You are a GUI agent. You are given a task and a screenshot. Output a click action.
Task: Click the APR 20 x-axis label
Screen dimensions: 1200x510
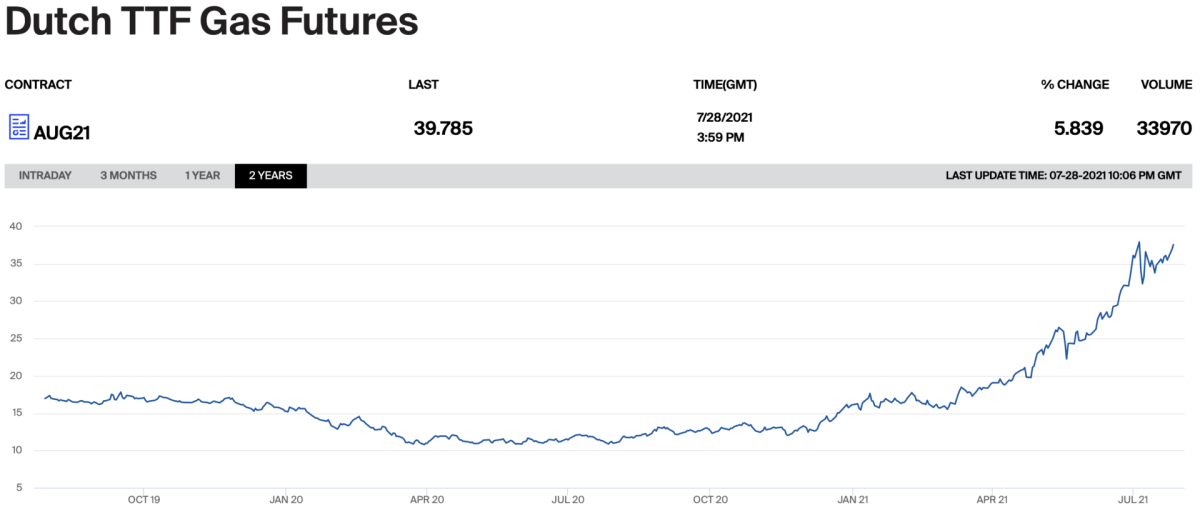point(427,498)
